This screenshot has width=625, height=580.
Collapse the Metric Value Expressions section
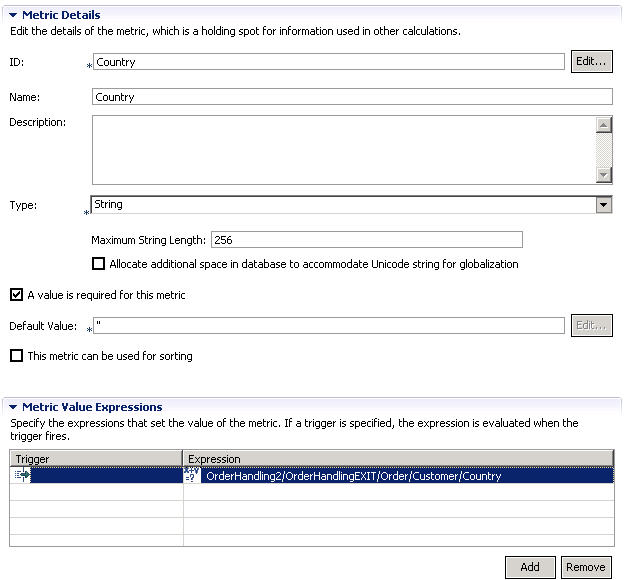(x=13, y=407)
